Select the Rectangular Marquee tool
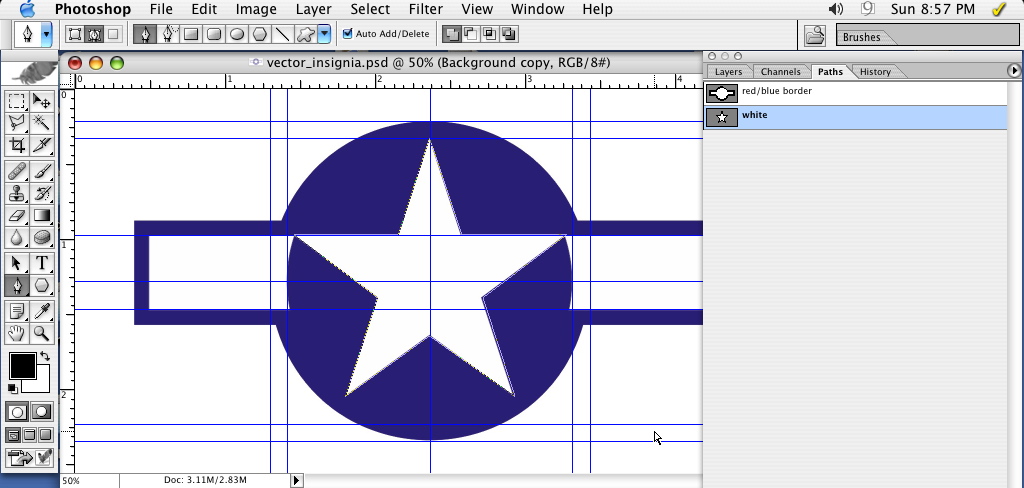This screenshot has width=1024, height=488. (17, 101)
